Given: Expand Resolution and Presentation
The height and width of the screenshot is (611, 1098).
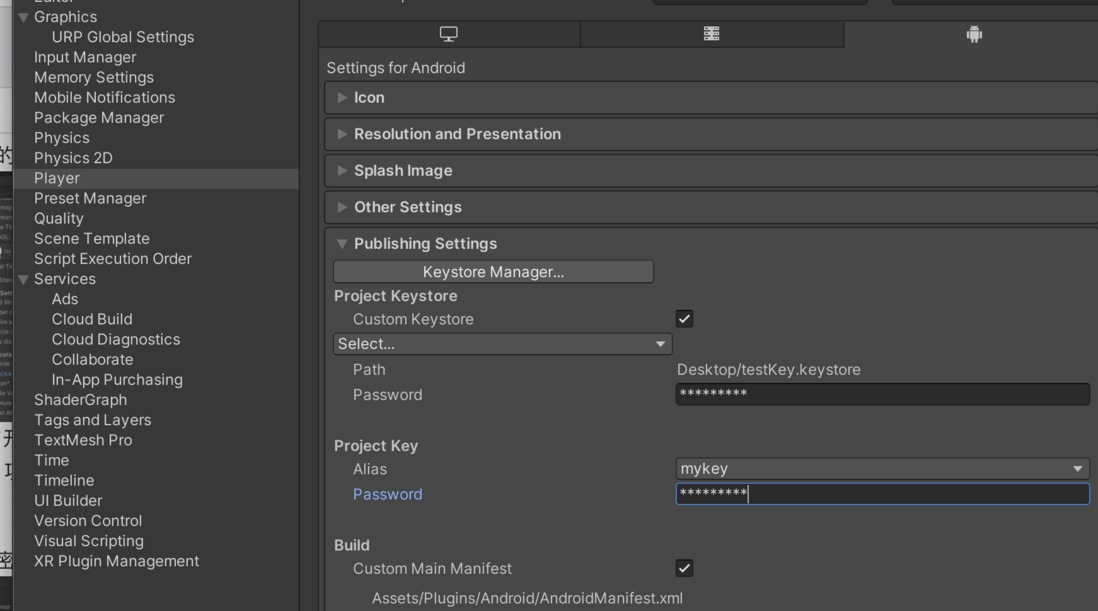Looking at the screenshot, I should pos(341,133).
